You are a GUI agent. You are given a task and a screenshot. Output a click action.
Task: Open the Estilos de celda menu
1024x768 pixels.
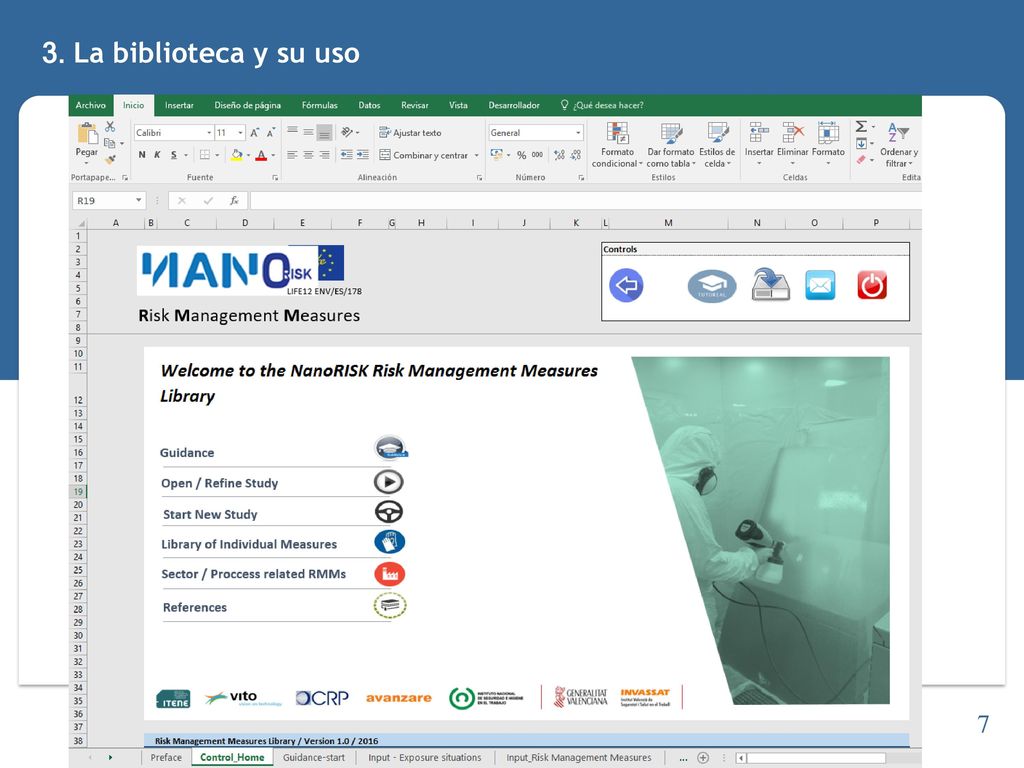click(717, 145)
